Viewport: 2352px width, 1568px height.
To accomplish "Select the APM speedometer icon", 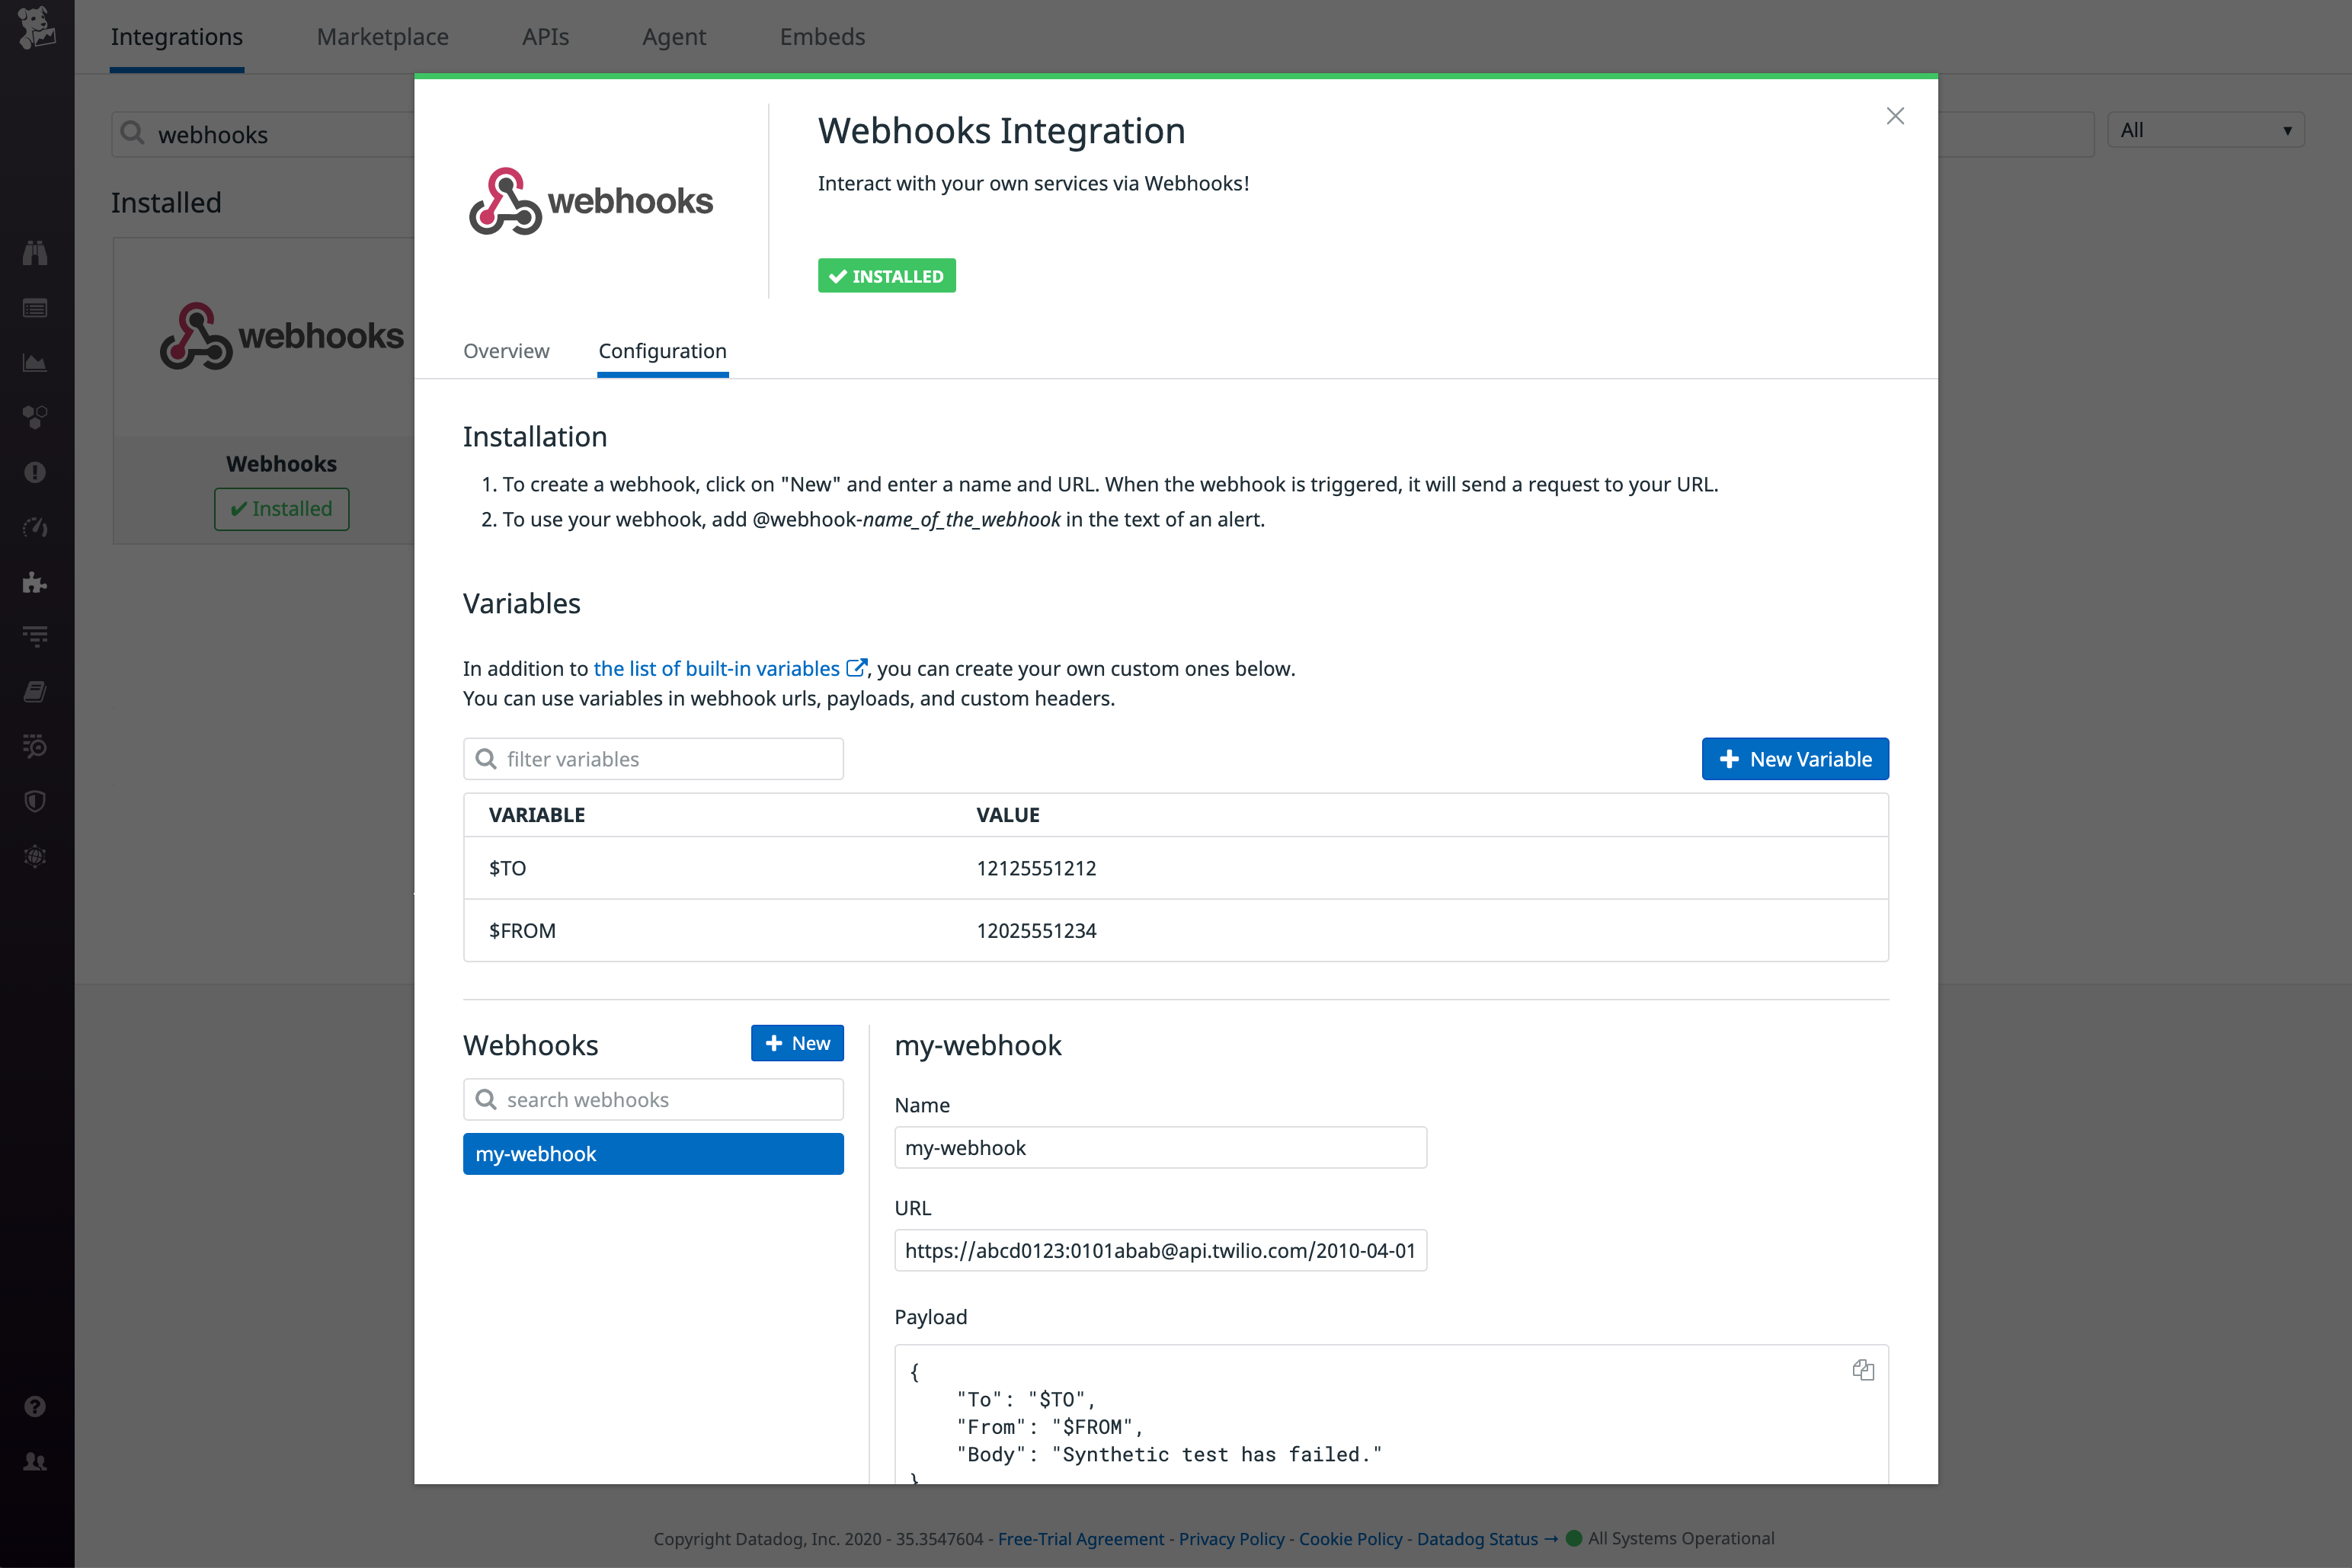I will 35,527.
